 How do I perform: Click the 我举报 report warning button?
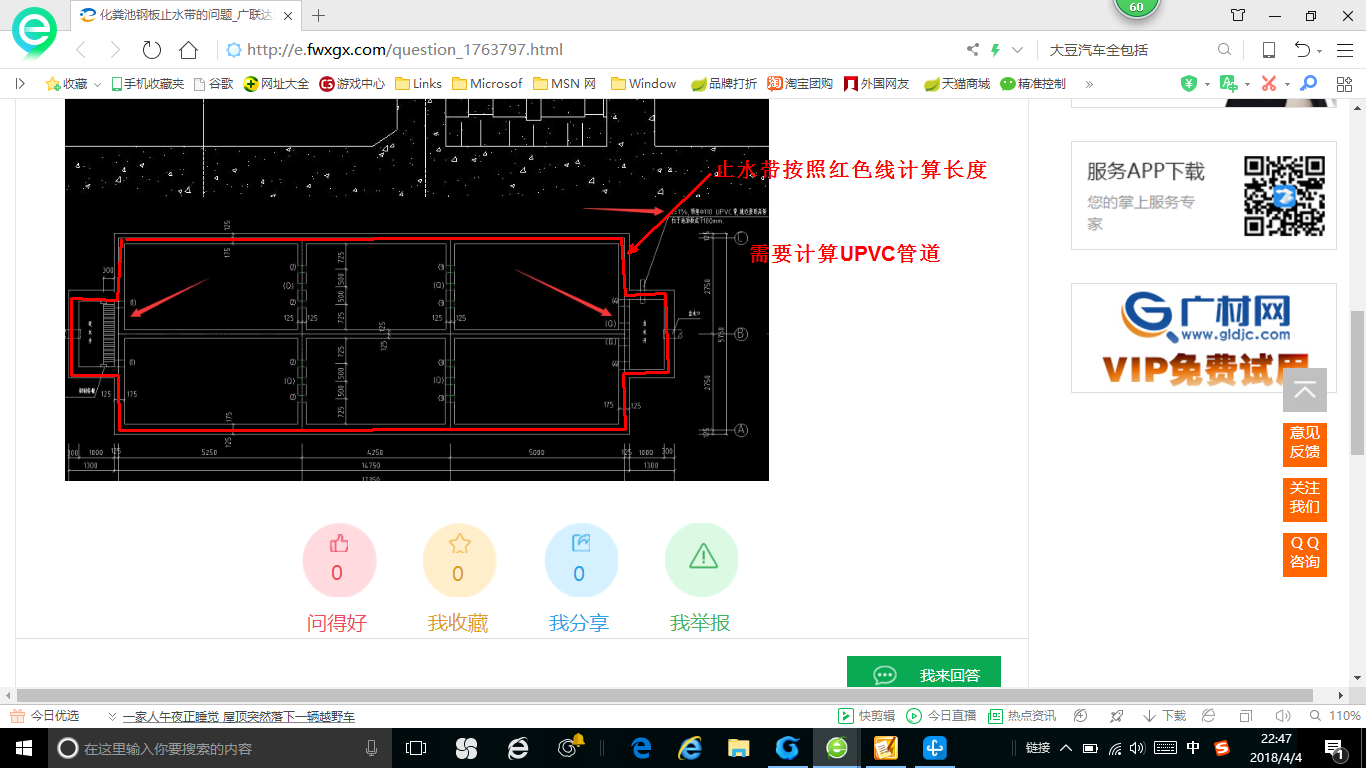tap(702, 560)
